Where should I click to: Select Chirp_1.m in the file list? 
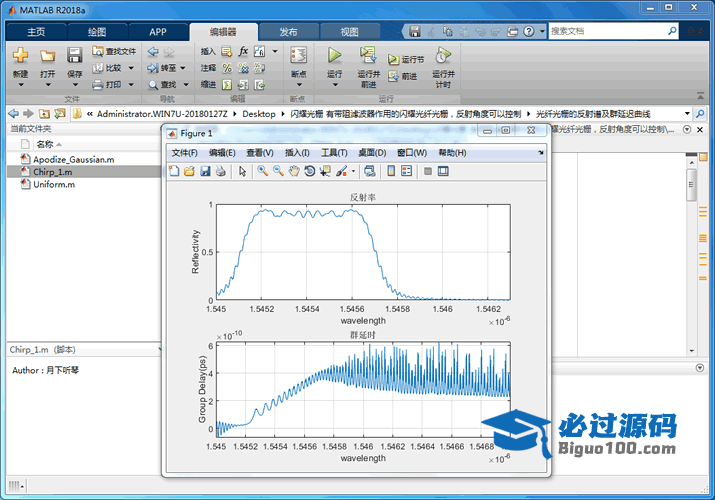click(52, 172)
